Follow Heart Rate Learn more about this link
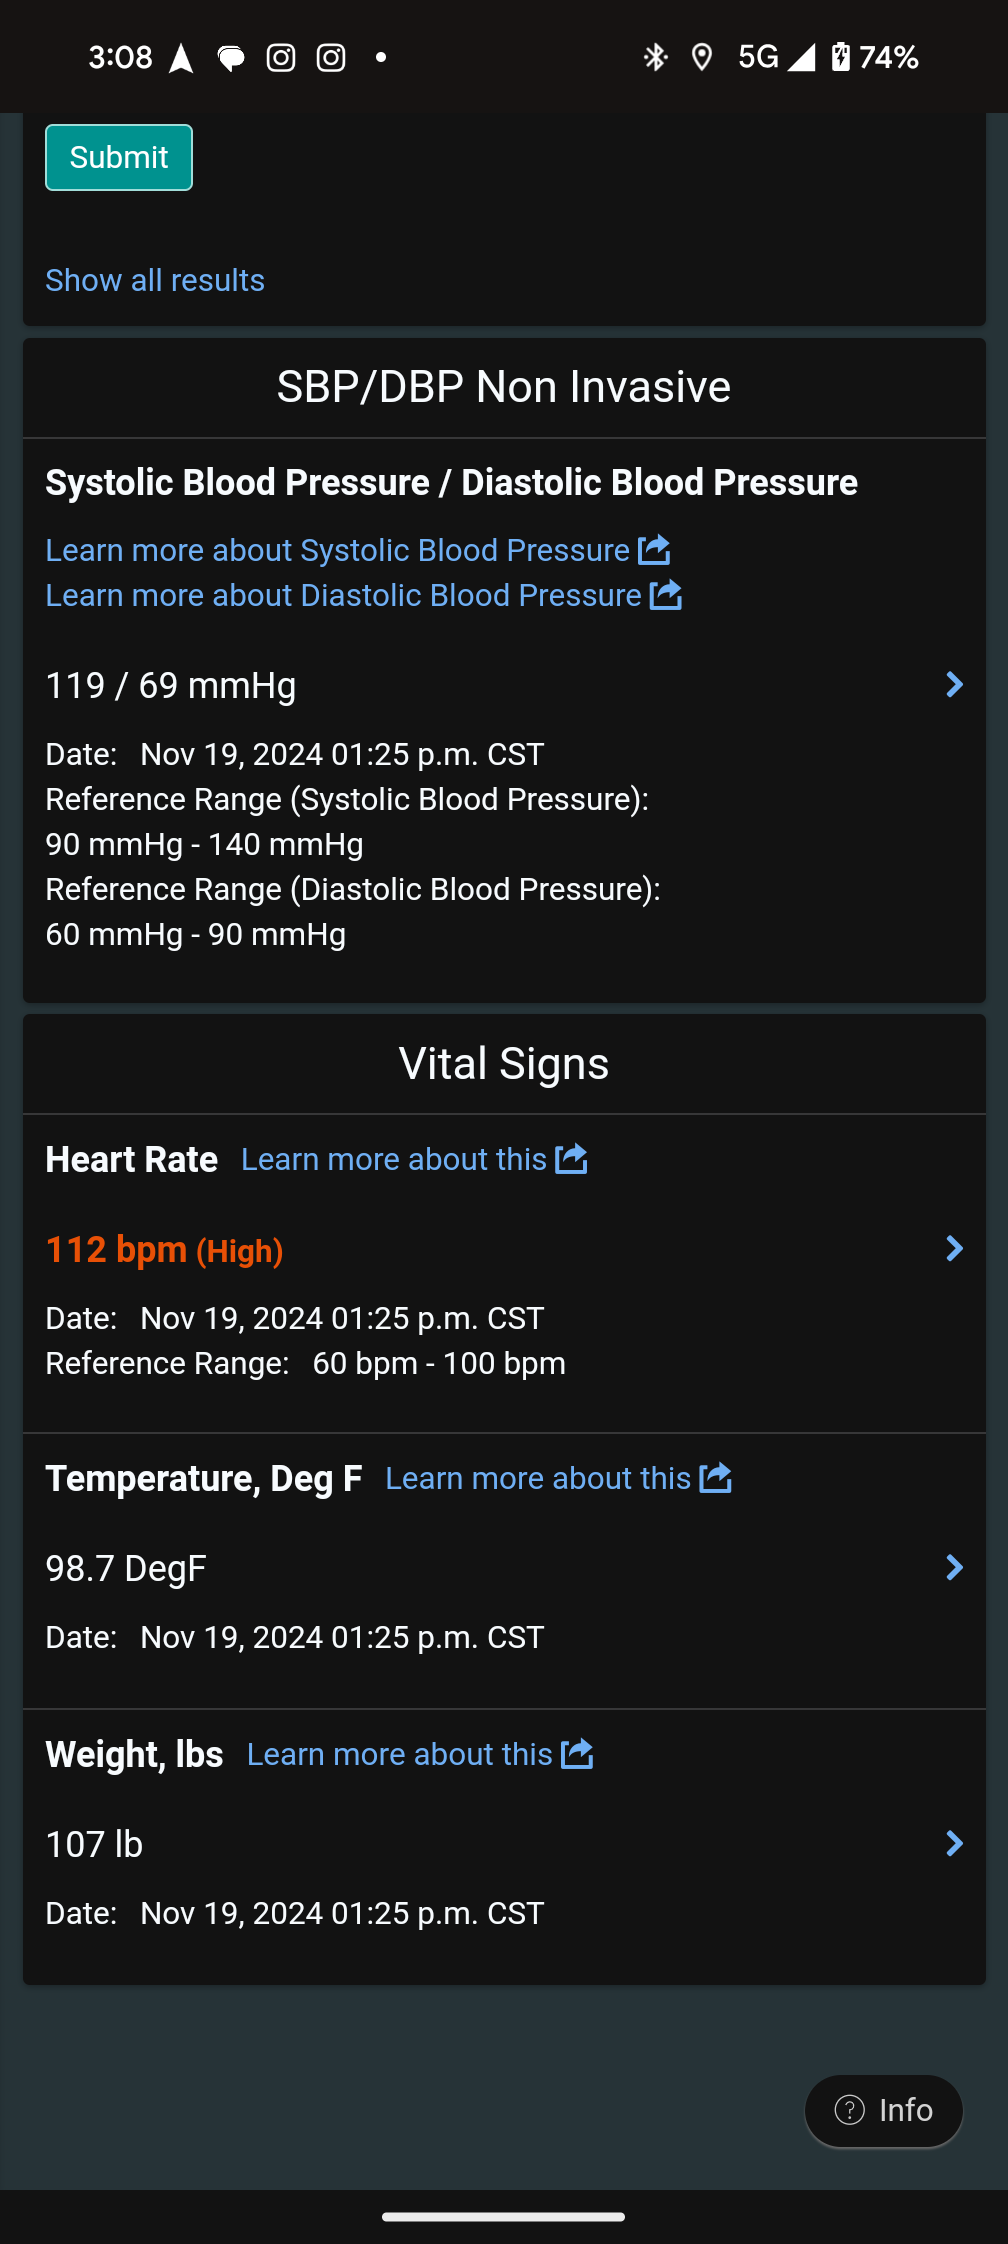Image resolution: width=1008 pixels, height=2244 pixels. pyautogui.click(x=394, y=1159)
